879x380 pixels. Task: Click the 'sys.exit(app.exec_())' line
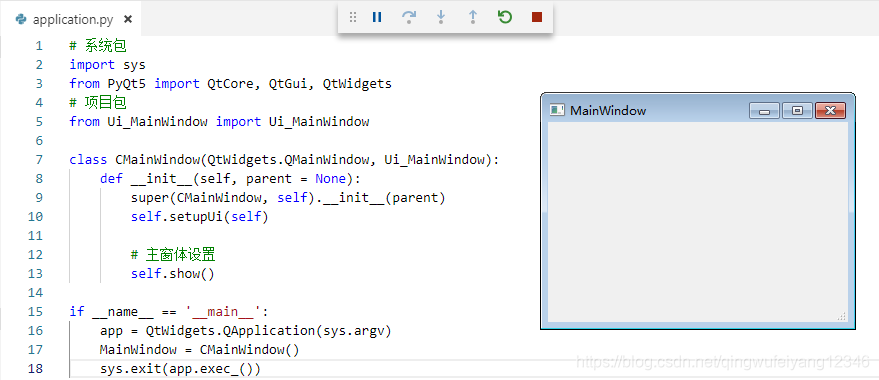click(181, 369)
